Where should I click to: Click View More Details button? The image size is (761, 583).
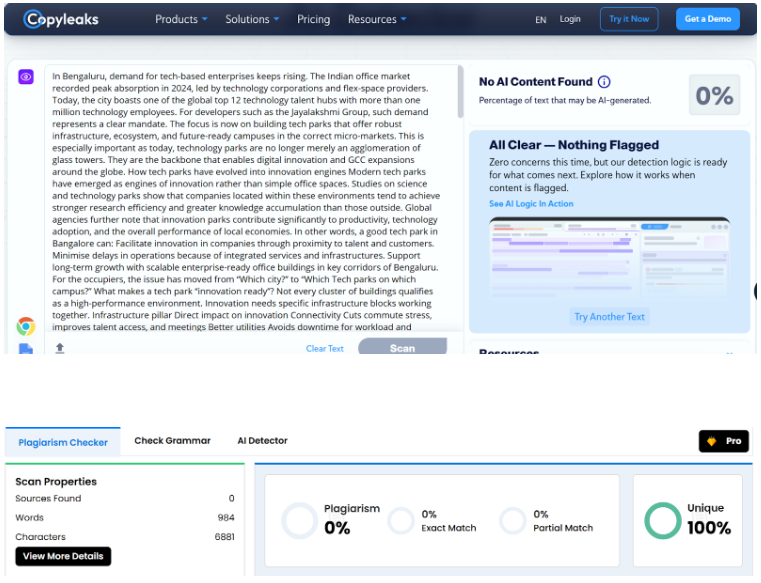(x=63, y=556)
